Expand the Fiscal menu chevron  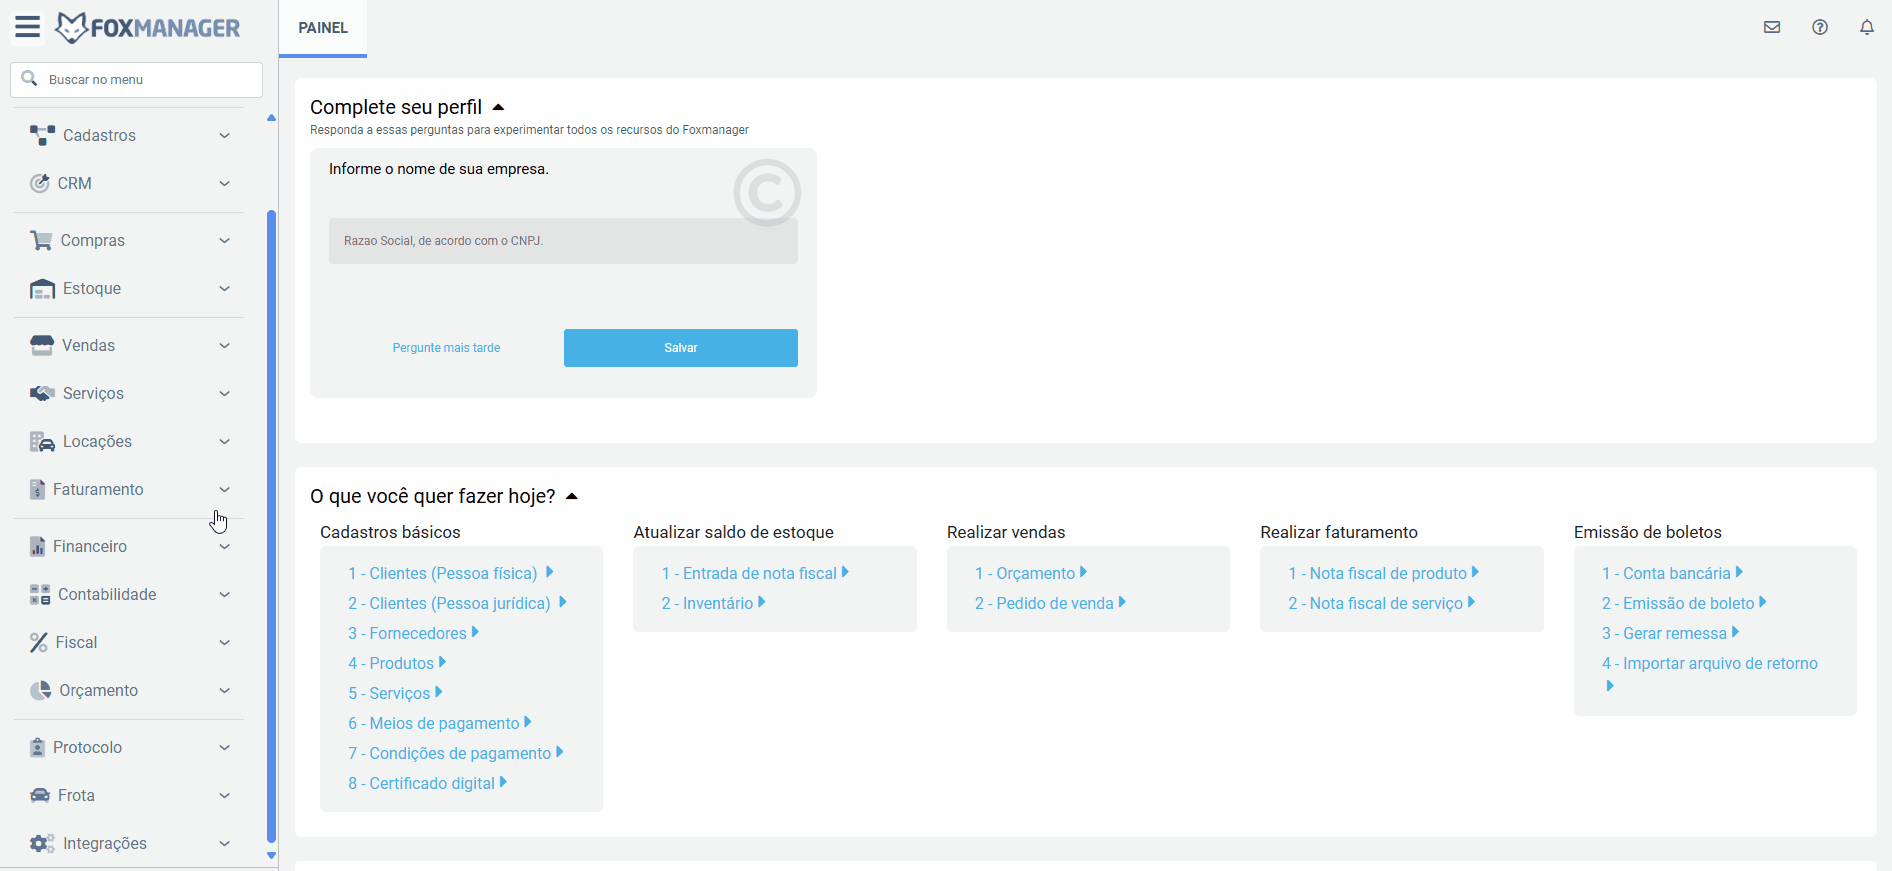coord(224,642)
